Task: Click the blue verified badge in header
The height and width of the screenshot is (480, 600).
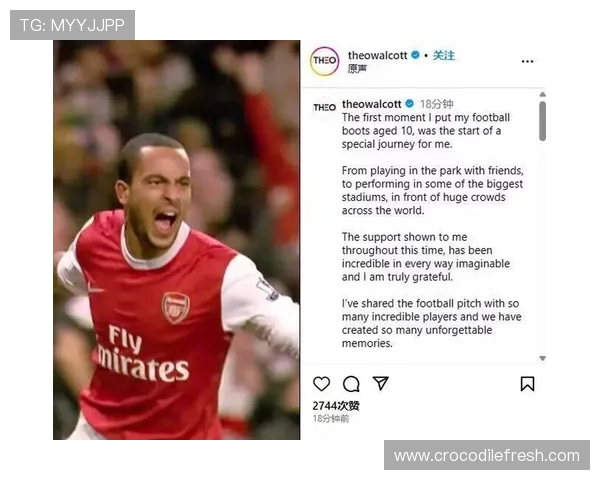Action: (415, 55)
